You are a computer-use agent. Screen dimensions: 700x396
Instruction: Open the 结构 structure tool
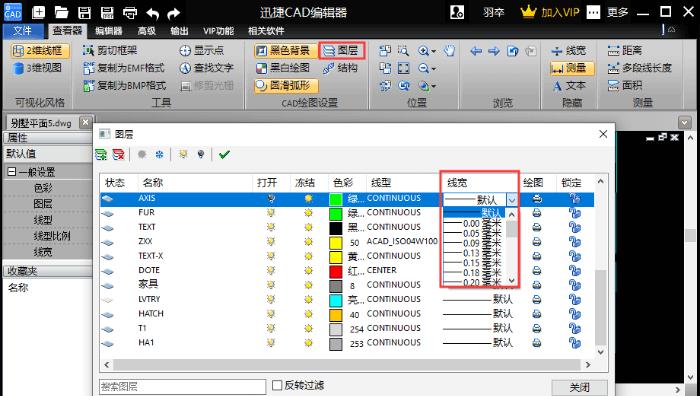tap(341, 68)
